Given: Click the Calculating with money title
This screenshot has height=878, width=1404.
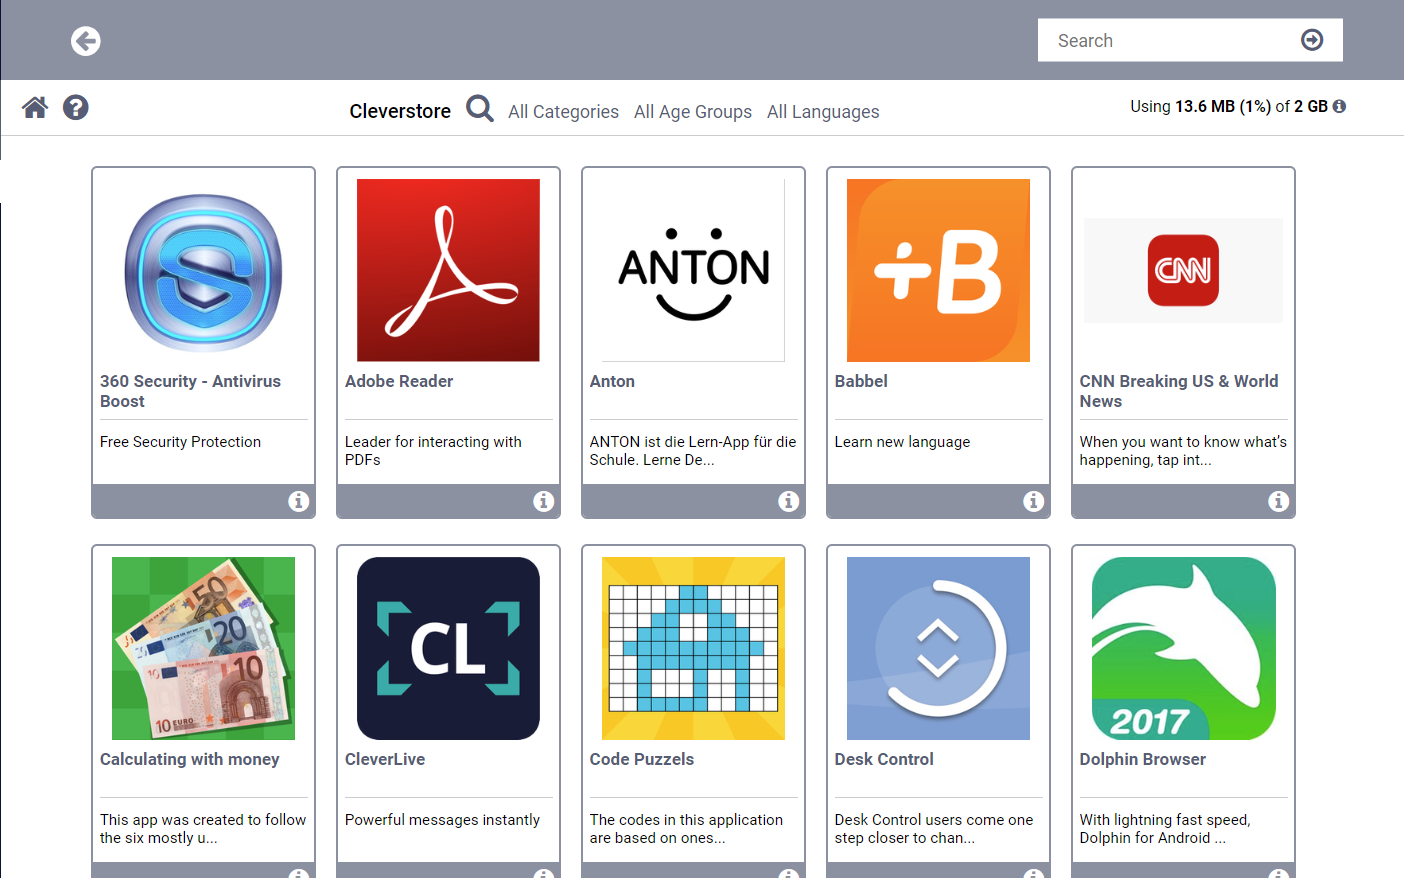Looking at the screenshot, I should [x=190, y=759].
